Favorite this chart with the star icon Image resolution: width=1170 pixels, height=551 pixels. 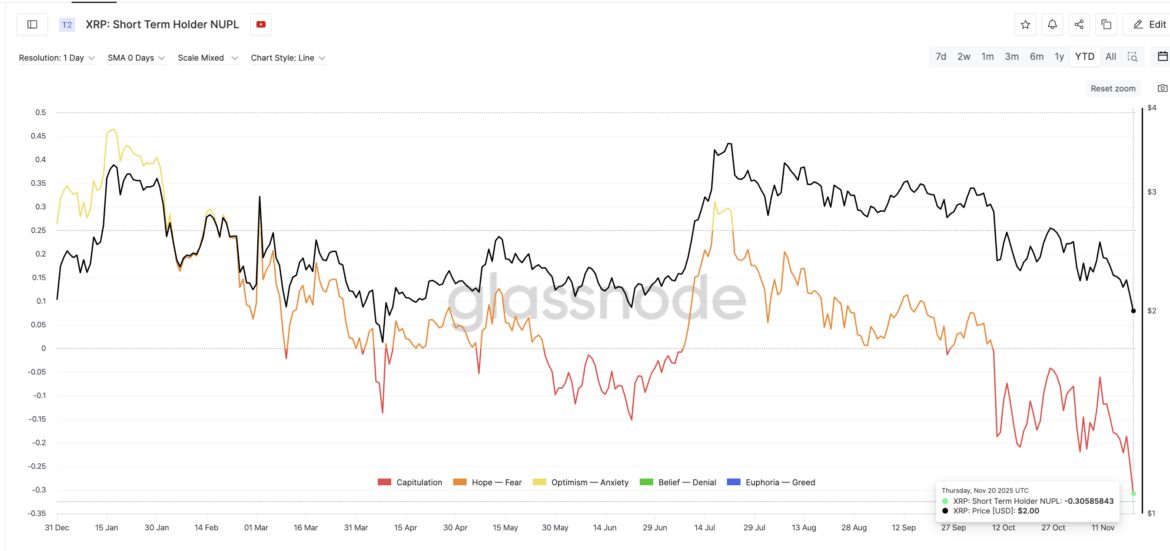[x=1025, y=24]
